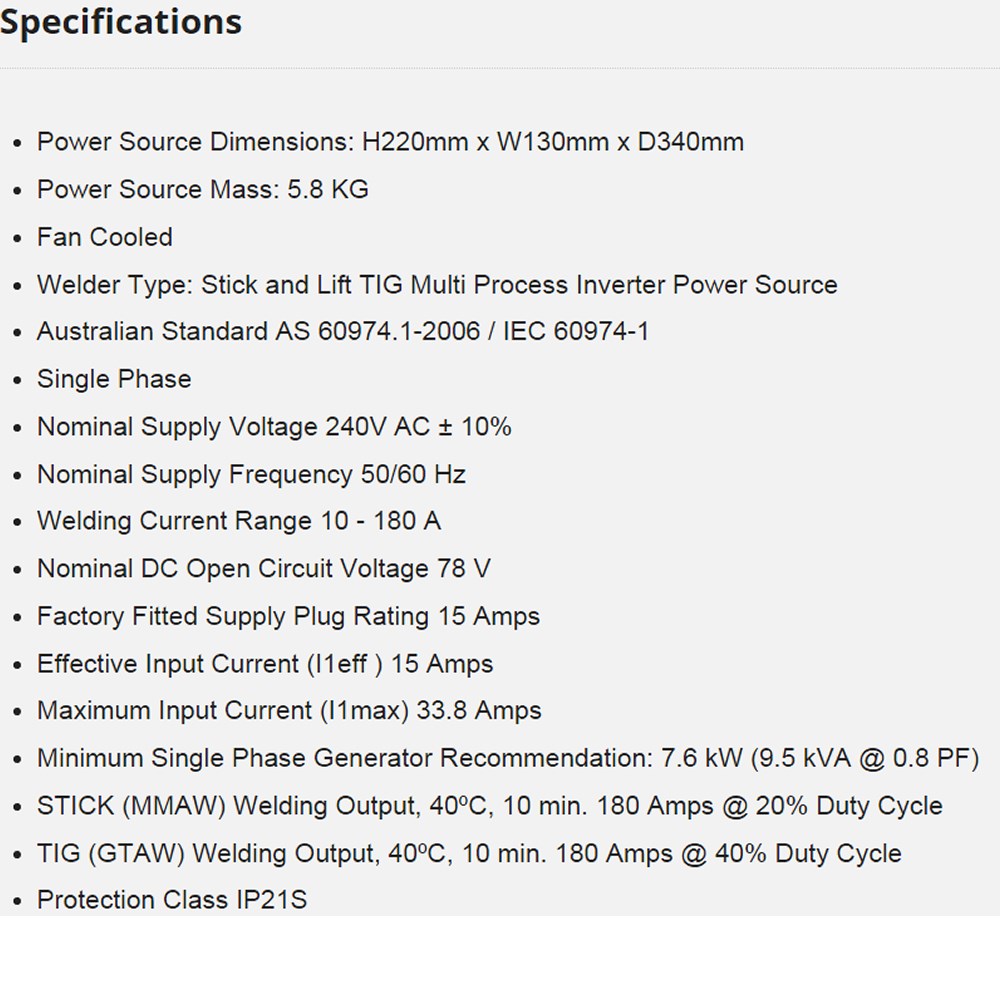Click the Welding Current Range 10 - 180 A item
This screenshot has height=1000, width=1000.
point(239,521)
